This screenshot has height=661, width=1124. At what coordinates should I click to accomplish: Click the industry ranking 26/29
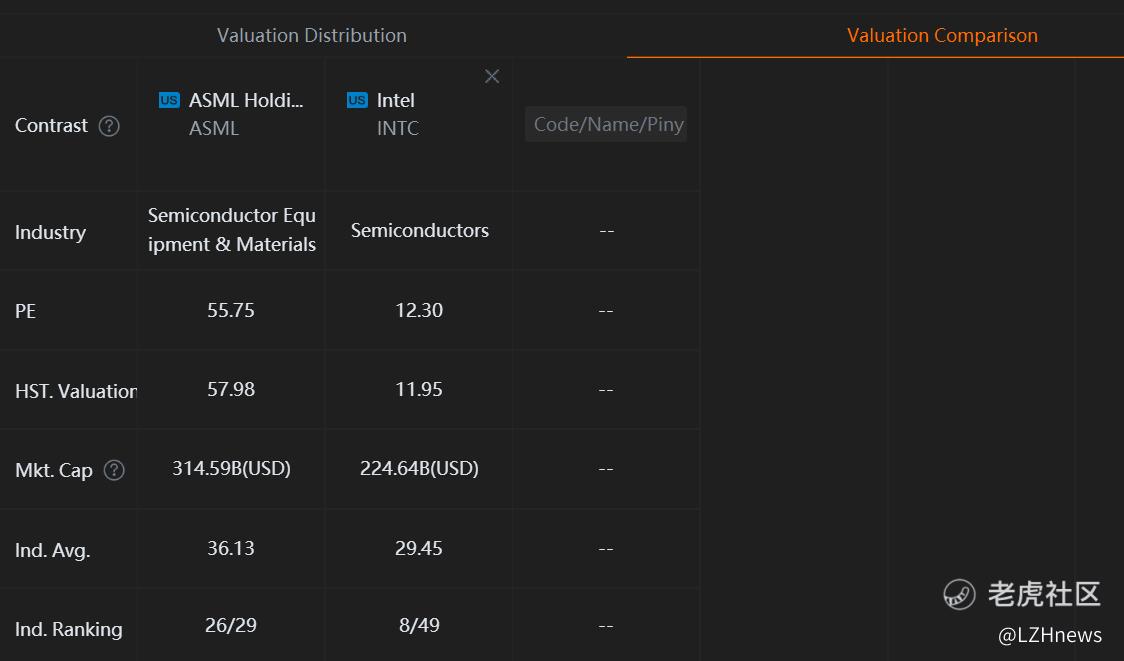point(231,625)
